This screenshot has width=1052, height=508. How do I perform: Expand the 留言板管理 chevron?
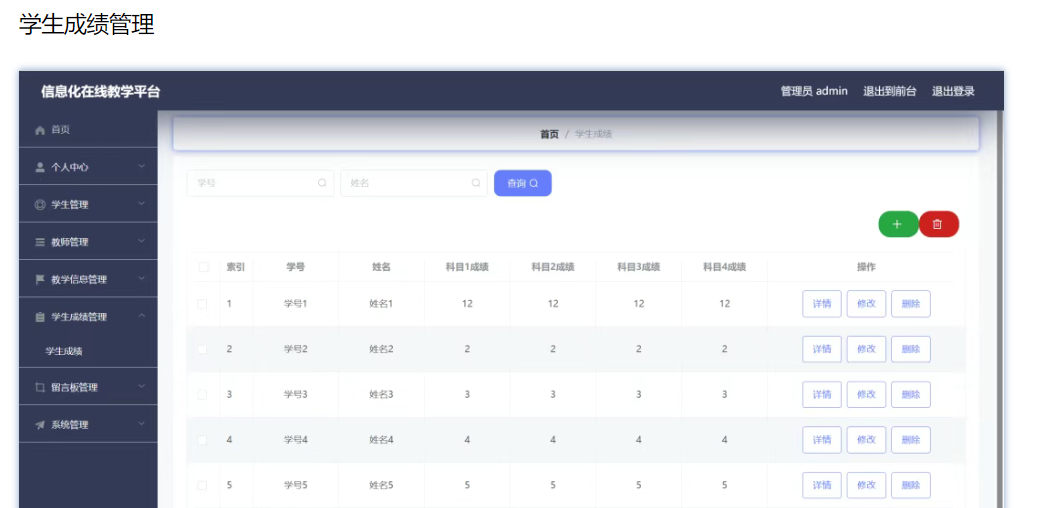[x=141, y=386]
